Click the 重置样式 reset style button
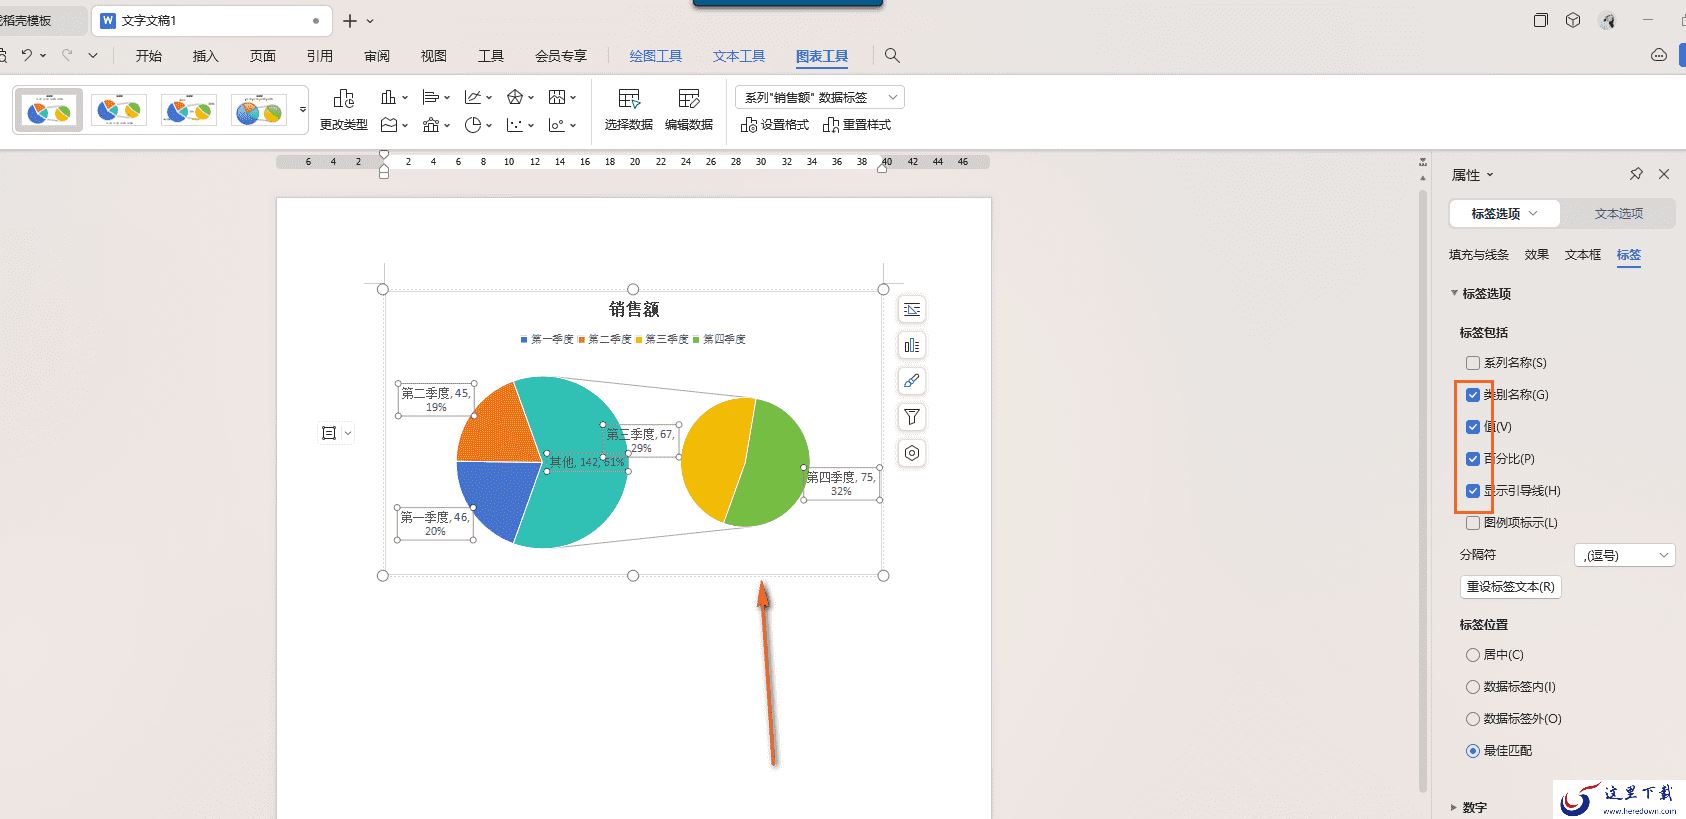Viewport: 1686px width, 819px height. pyautogui.click(x=856, y=125)
